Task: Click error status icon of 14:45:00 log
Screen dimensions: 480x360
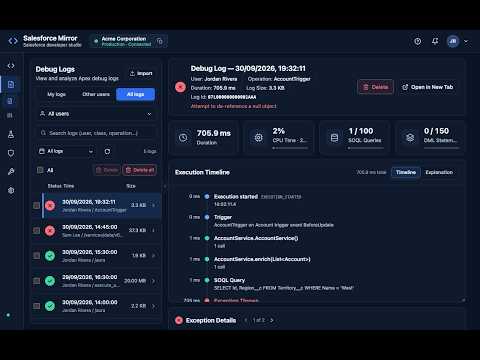Action: pyautogui.click(x=50, y=231)
